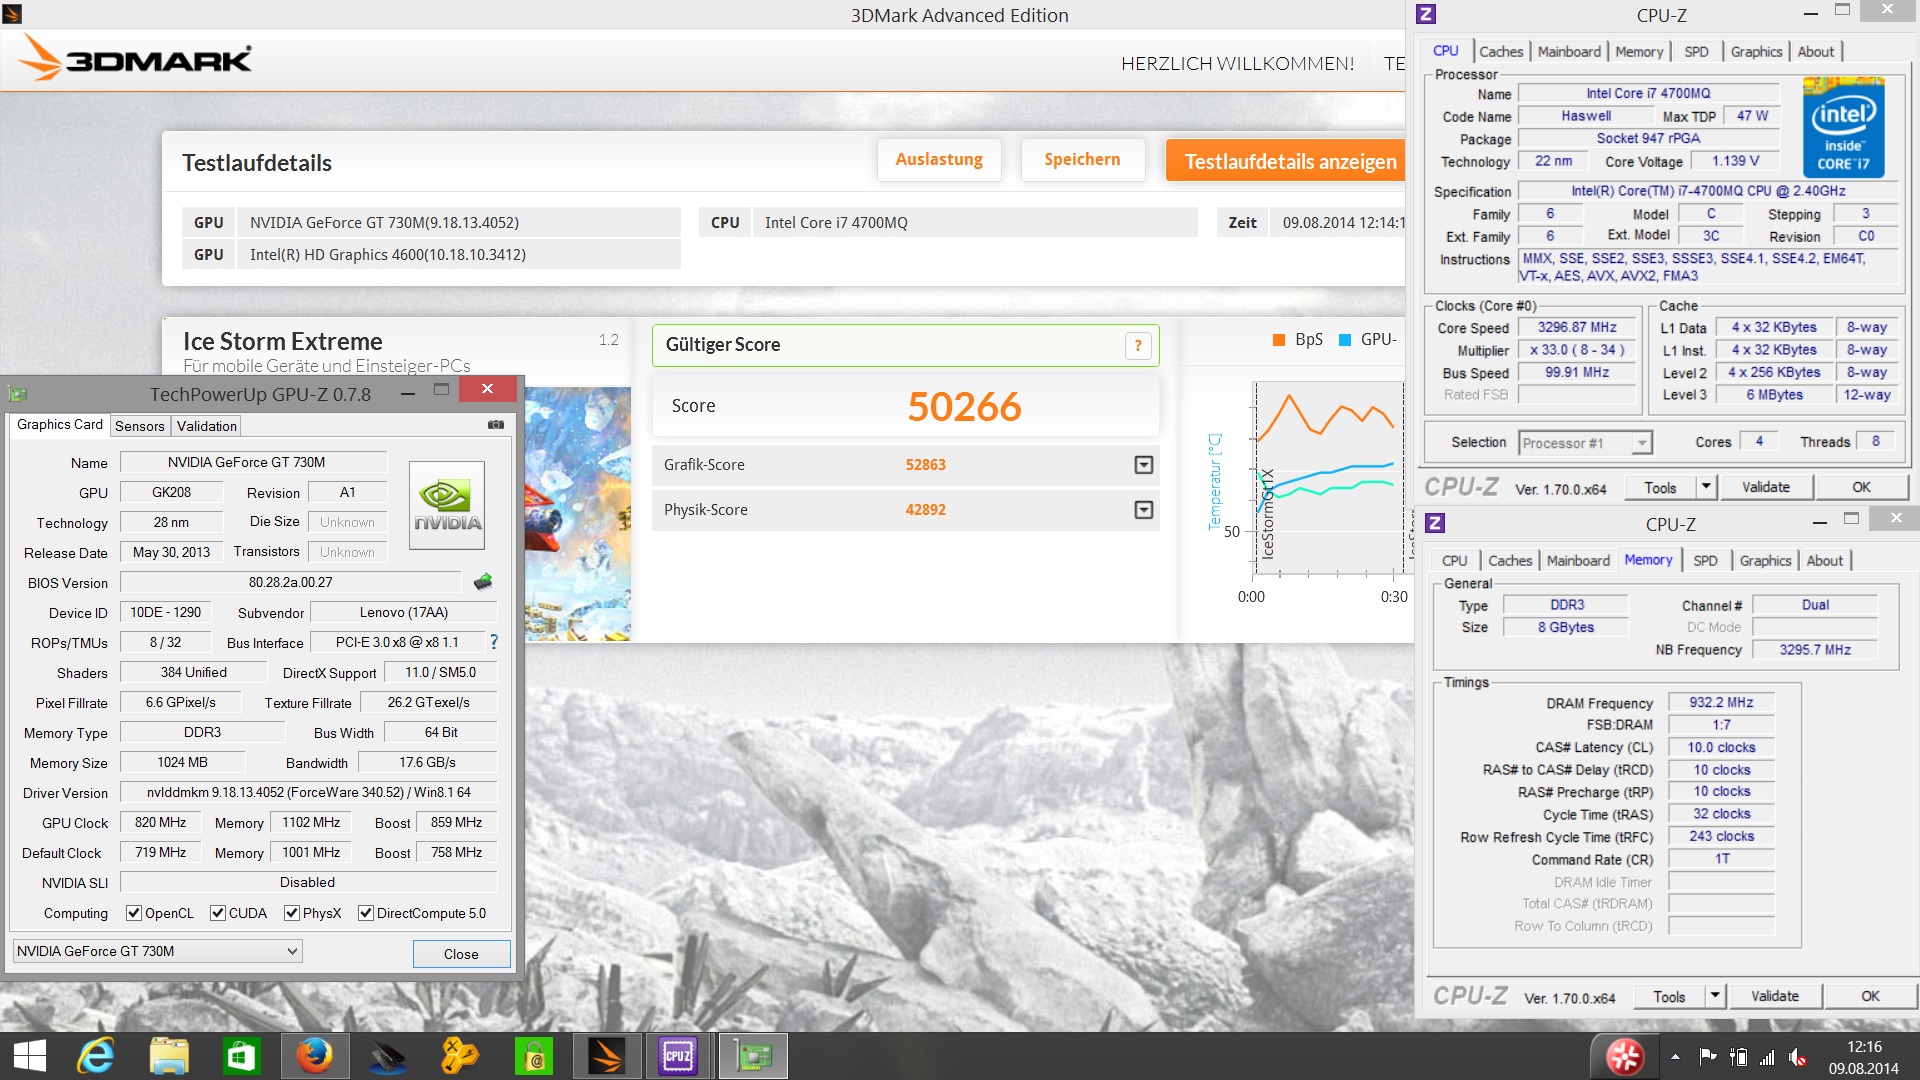Viewport: 1920px width, 1080px height.
Task: Click the Action Center flag tray icon
Action: [x=1708, y=1057]
